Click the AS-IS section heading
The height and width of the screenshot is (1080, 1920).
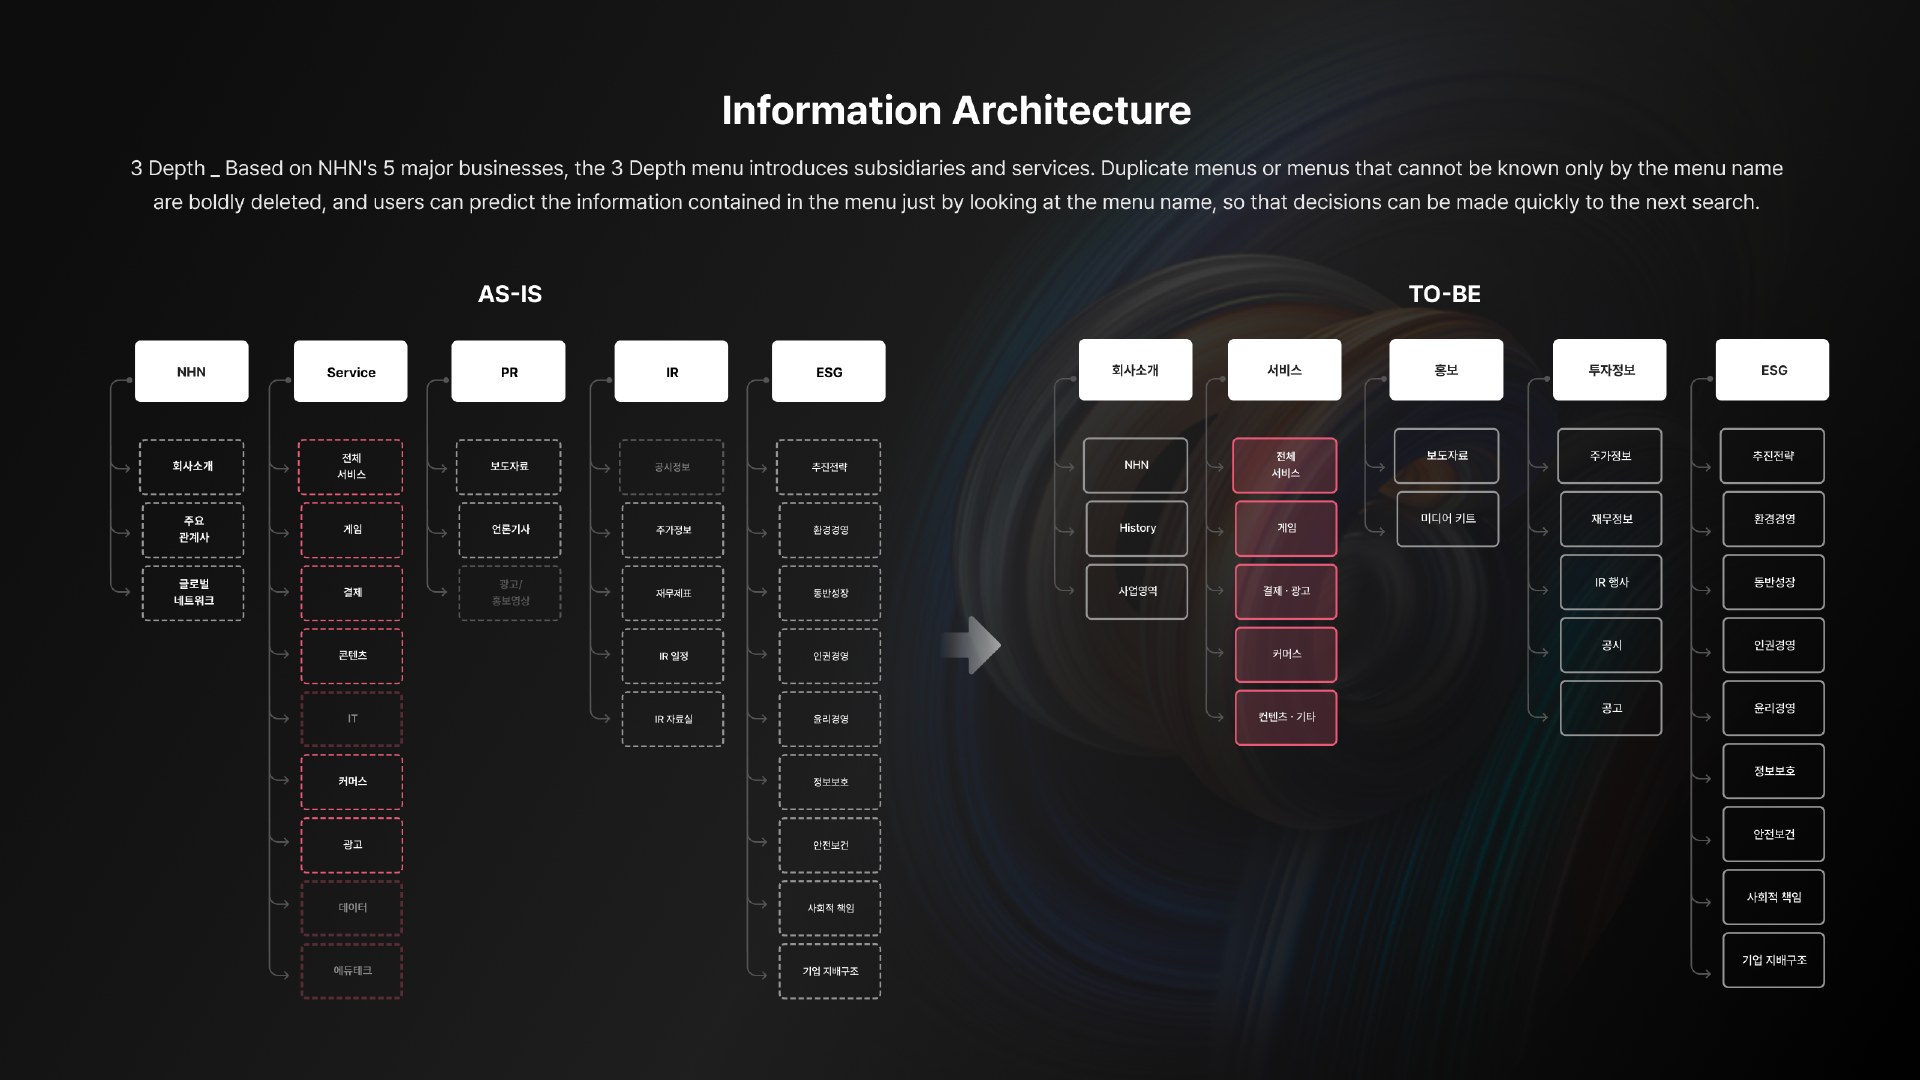pyautogui.click(x=510, y=294)
